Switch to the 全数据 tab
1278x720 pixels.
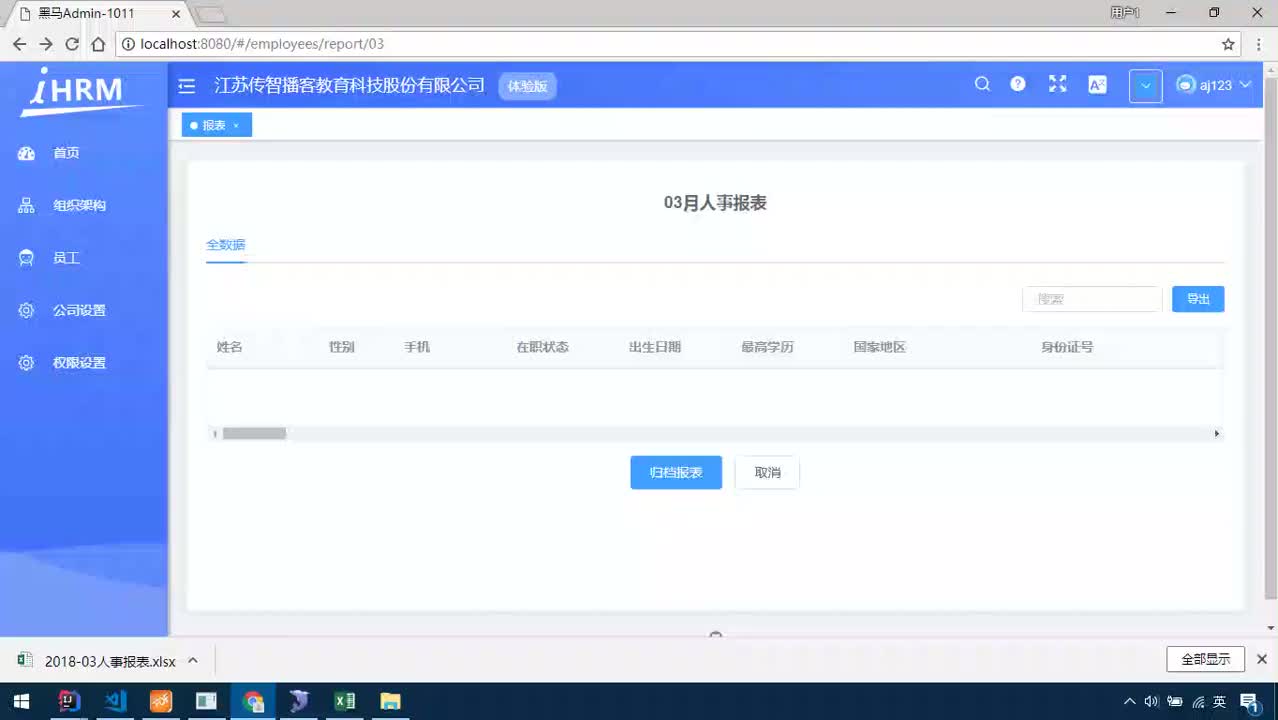click(226, 245)
